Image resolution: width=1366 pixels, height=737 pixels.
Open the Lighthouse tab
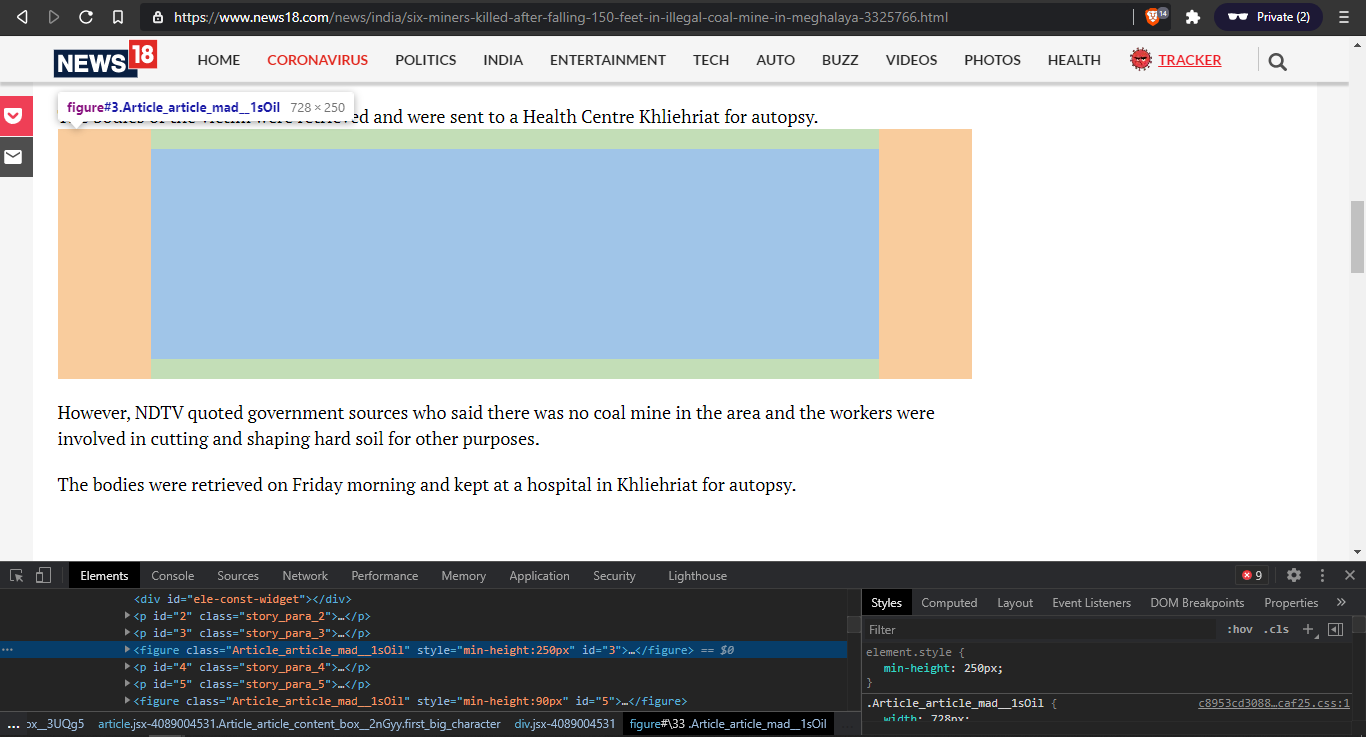pos(697,576)
